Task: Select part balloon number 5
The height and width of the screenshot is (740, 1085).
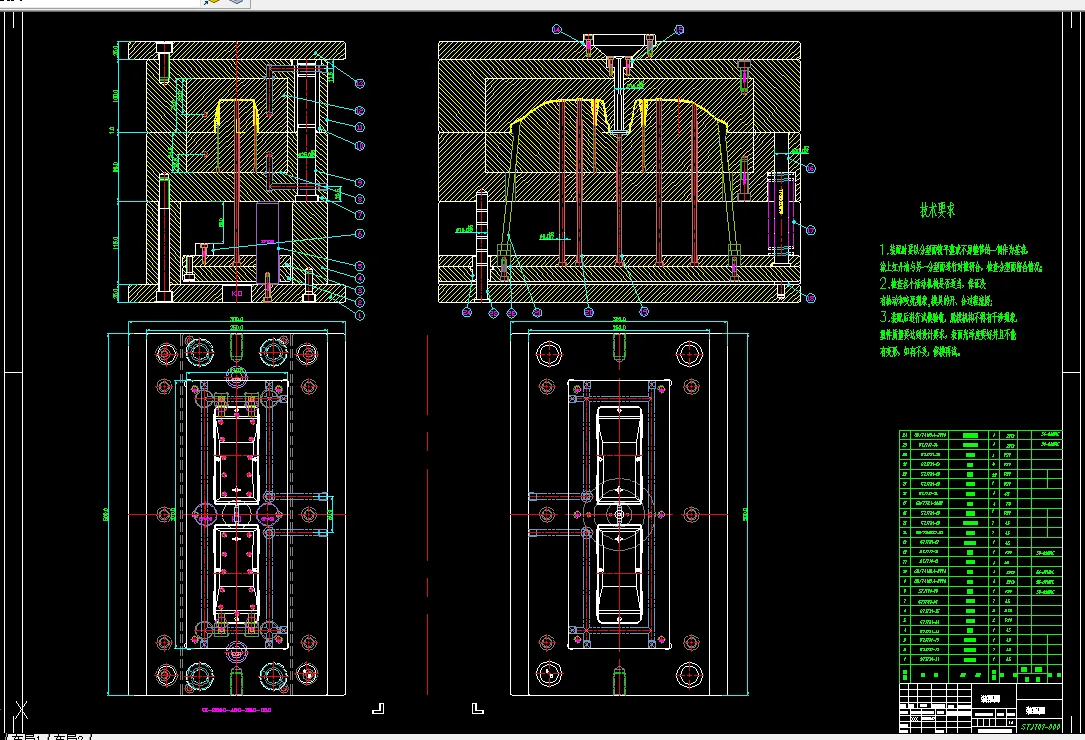Action: 360,266
